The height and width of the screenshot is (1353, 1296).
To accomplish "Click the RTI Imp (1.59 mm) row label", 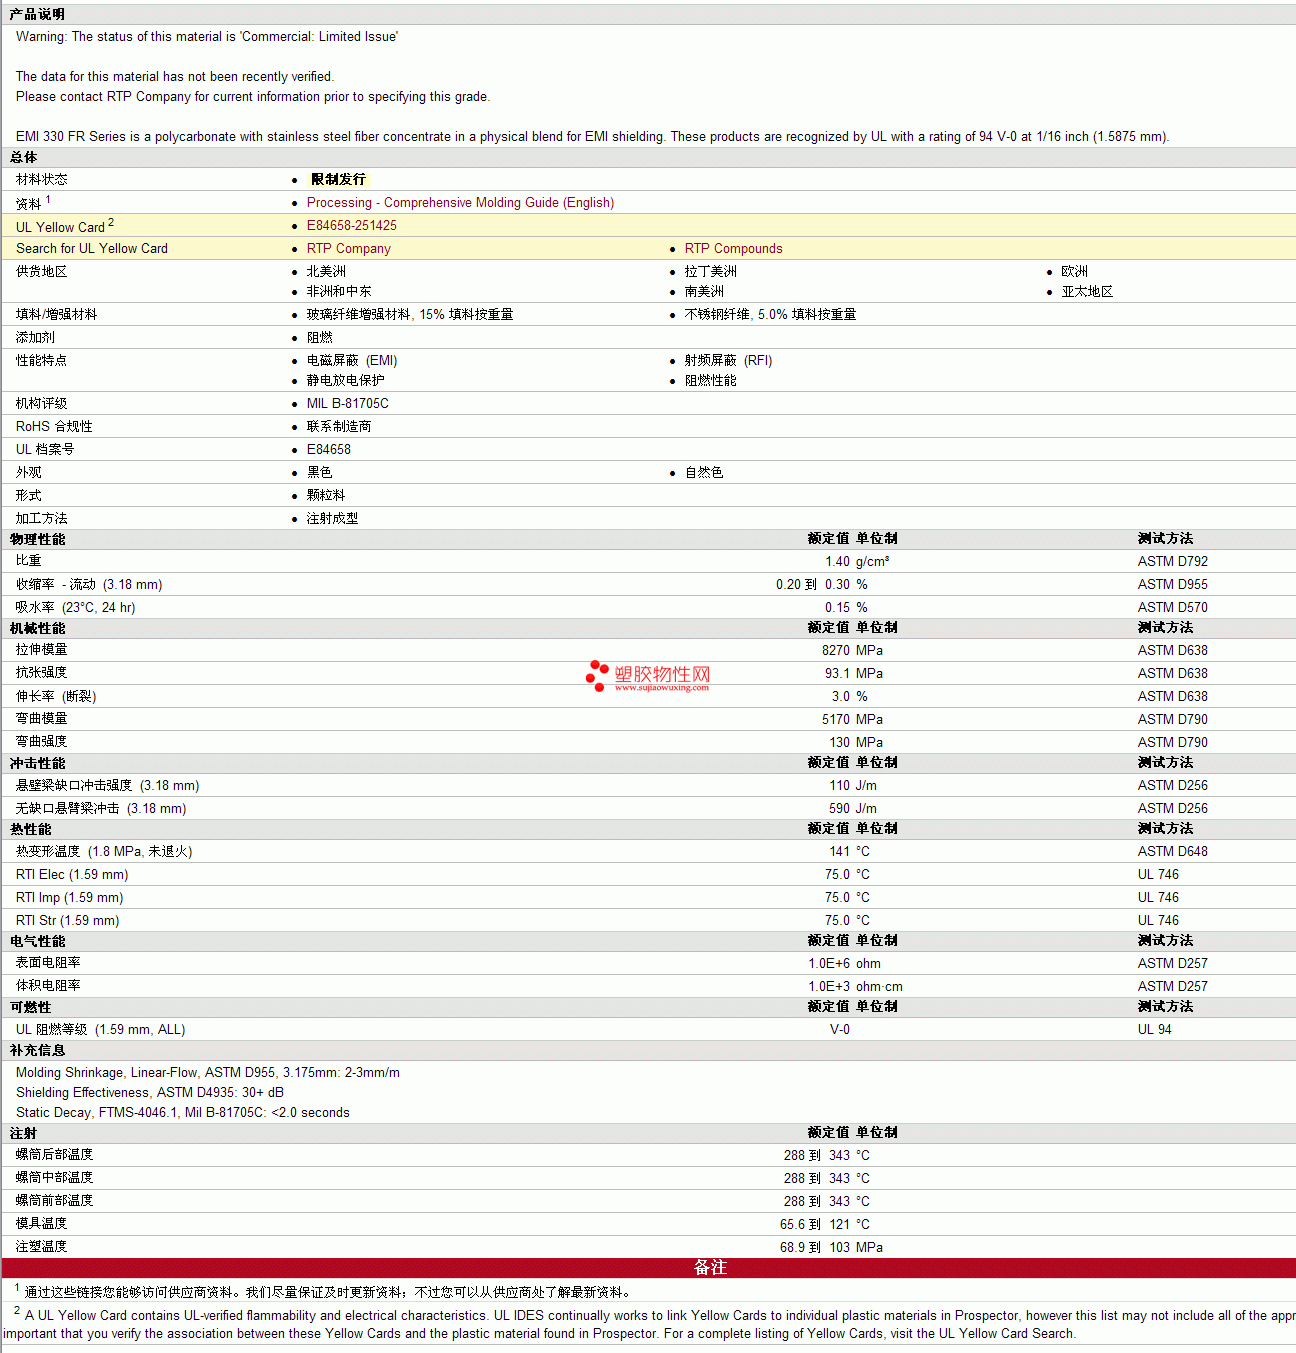I will pyautogui.click(x=70, y=897).
